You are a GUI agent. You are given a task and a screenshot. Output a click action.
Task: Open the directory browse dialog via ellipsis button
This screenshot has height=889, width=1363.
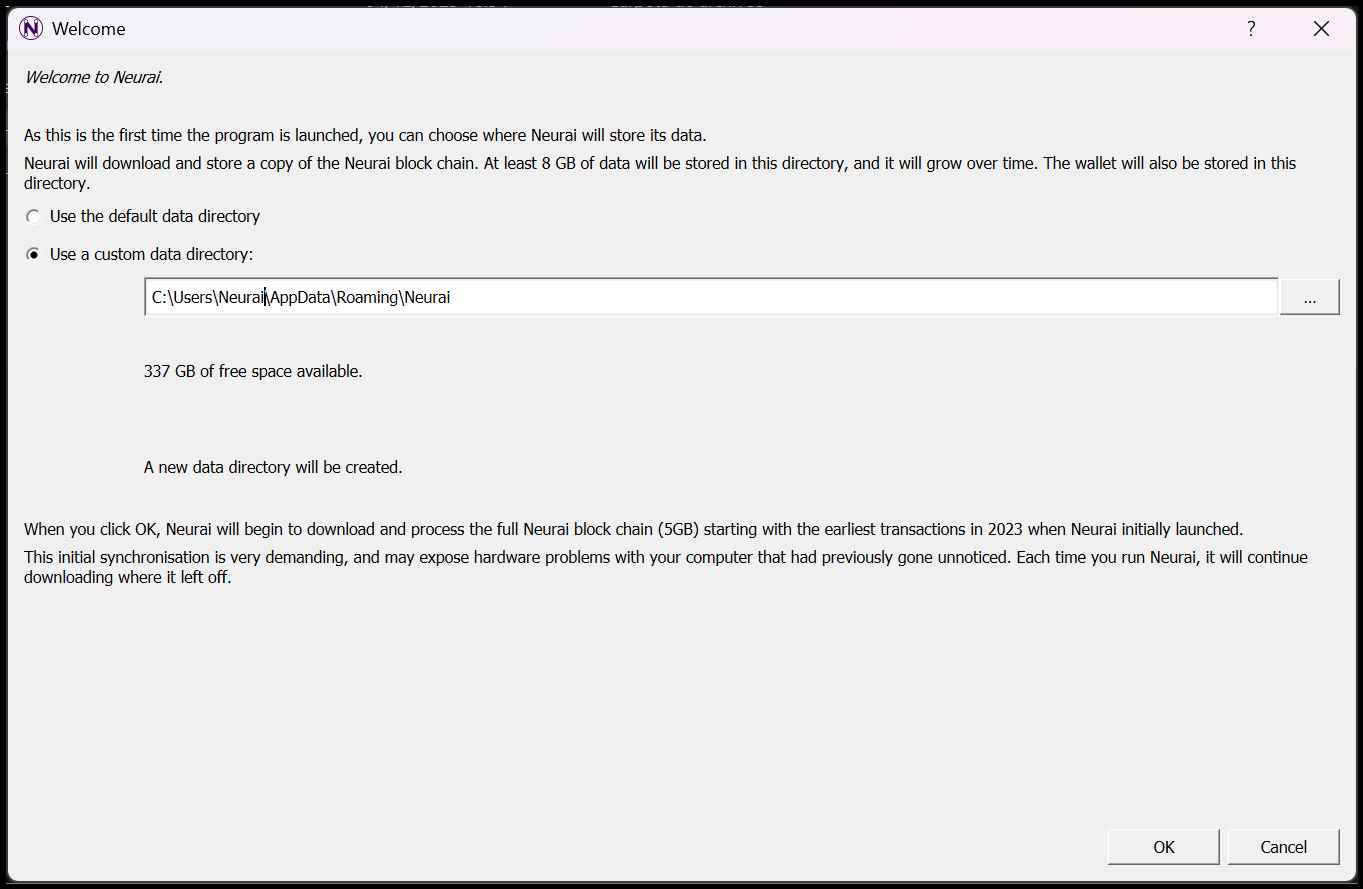(x=1309, y=297)
